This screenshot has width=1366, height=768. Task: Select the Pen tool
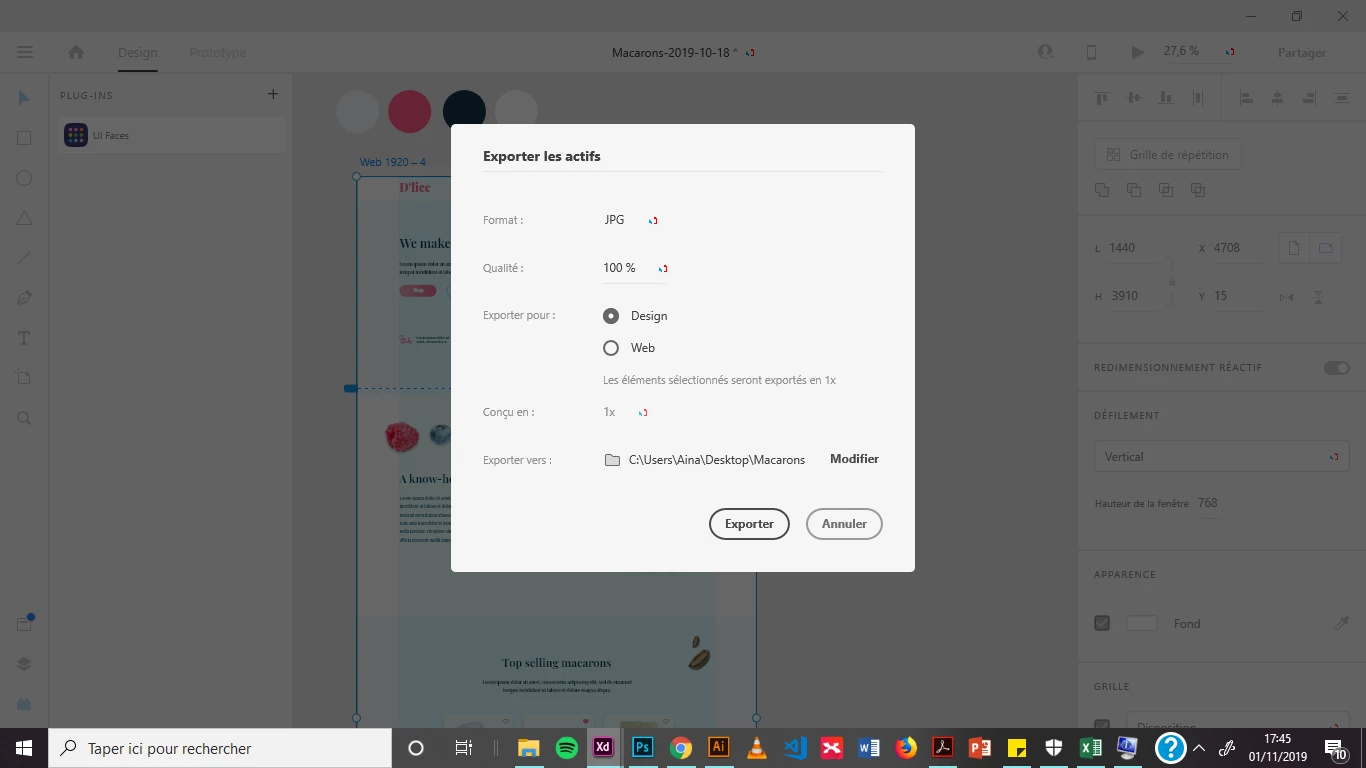coord(25,298)
